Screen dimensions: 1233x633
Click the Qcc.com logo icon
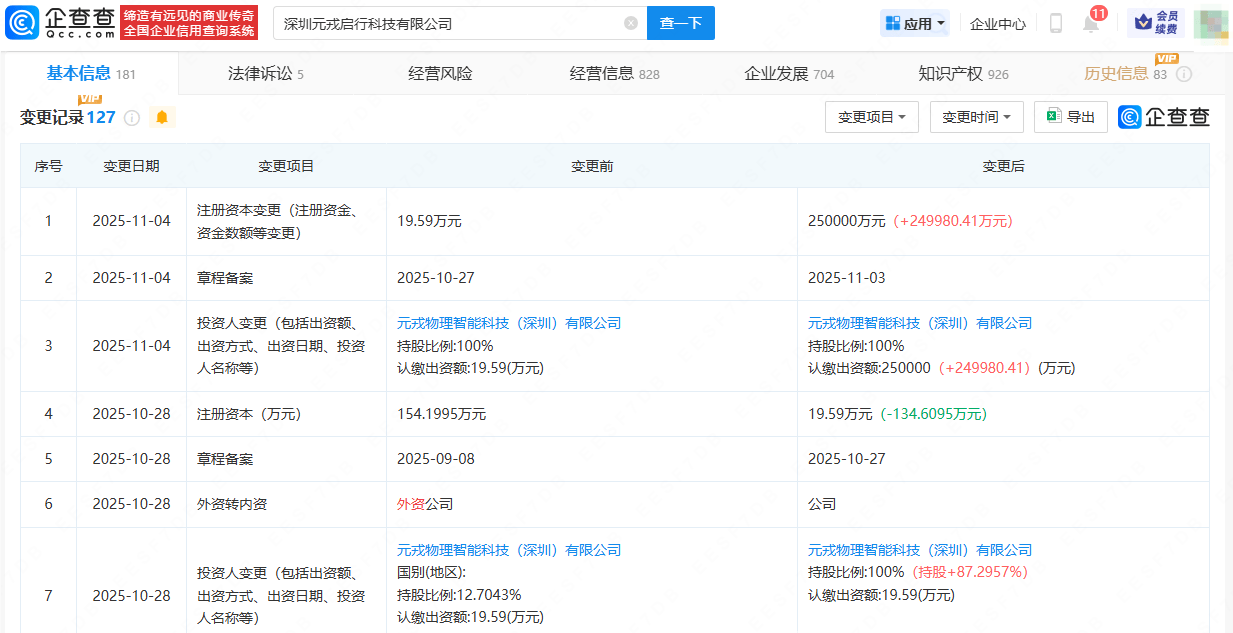click(x=22, y=22)
